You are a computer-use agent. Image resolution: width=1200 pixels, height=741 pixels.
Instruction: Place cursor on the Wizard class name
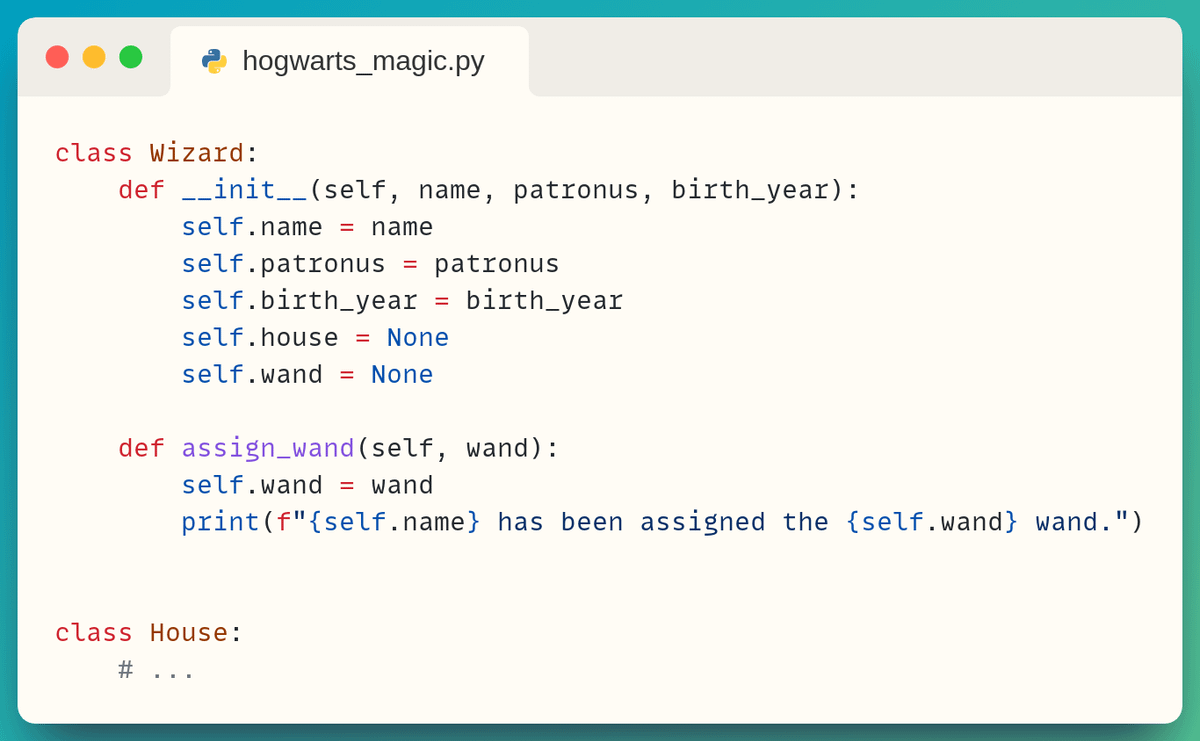pyautogui.click(x=196, y=153)
